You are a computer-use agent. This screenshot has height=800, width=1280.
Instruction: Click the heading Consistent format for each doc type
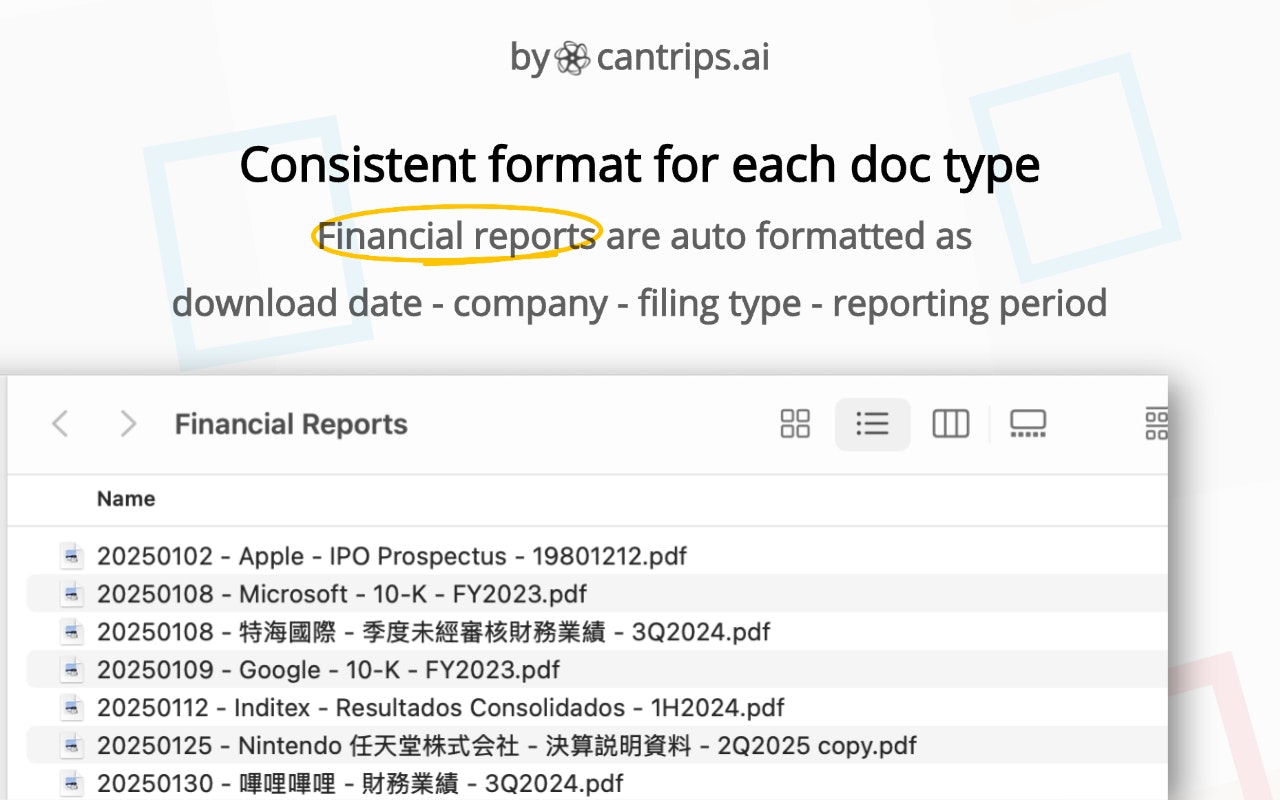pos(640,165)
